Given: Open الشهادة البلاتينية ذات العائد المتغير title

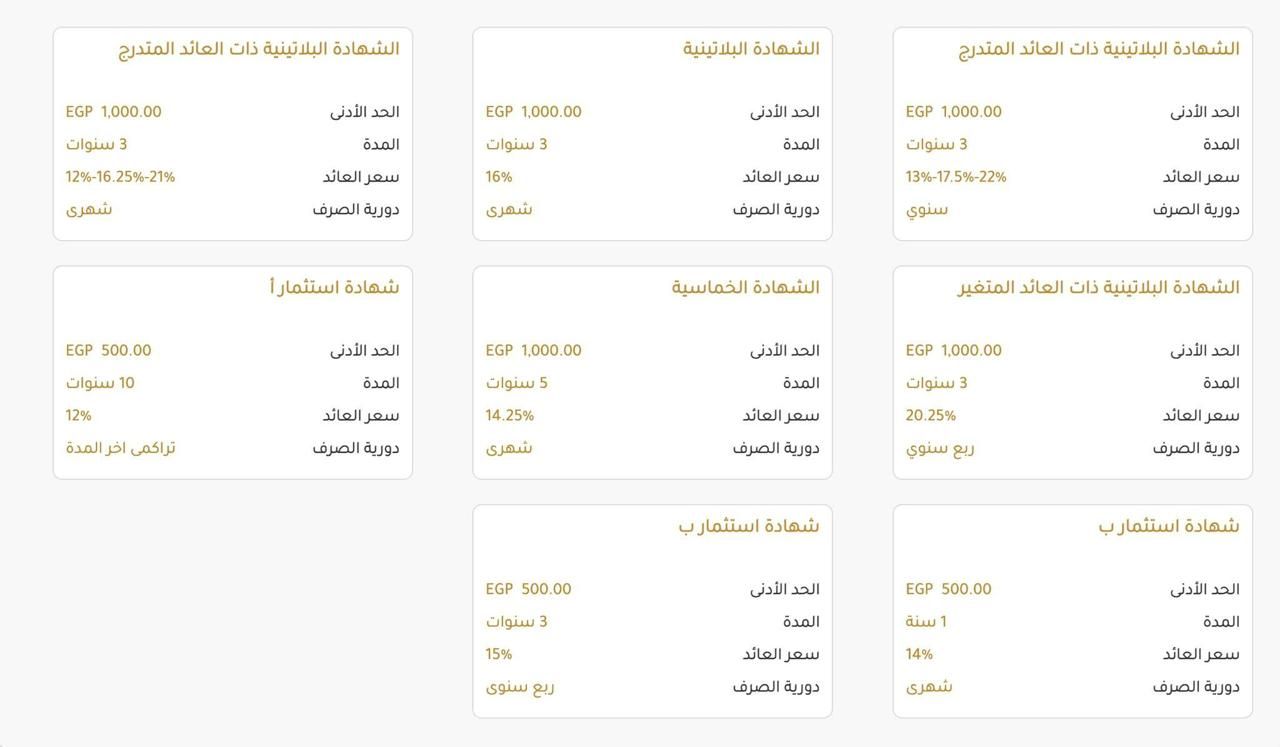Looking at the screenshot, I should (1098, 287).
